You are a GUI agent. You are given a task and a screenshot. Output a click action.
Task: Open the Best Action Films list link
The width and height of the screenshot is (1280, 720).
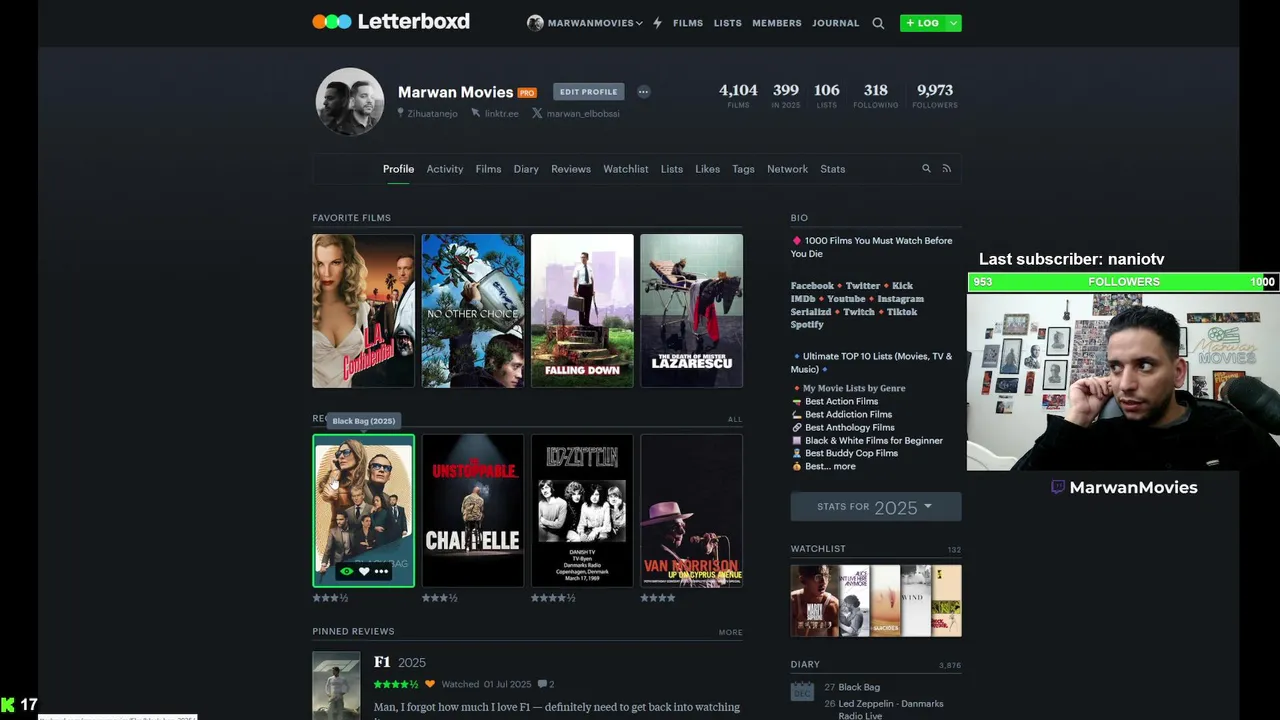coord(841,402)
